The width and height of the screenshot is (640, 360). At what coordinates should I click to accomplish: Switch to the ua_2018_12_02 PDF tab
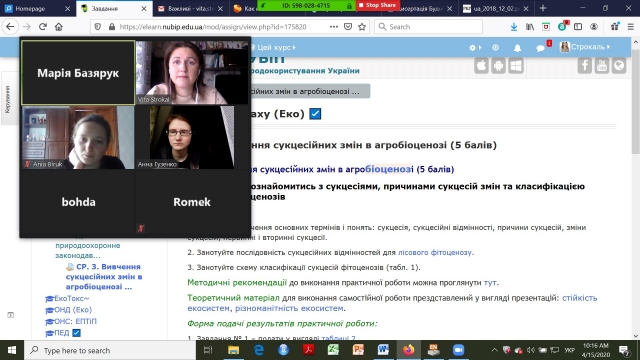point(496,8)
